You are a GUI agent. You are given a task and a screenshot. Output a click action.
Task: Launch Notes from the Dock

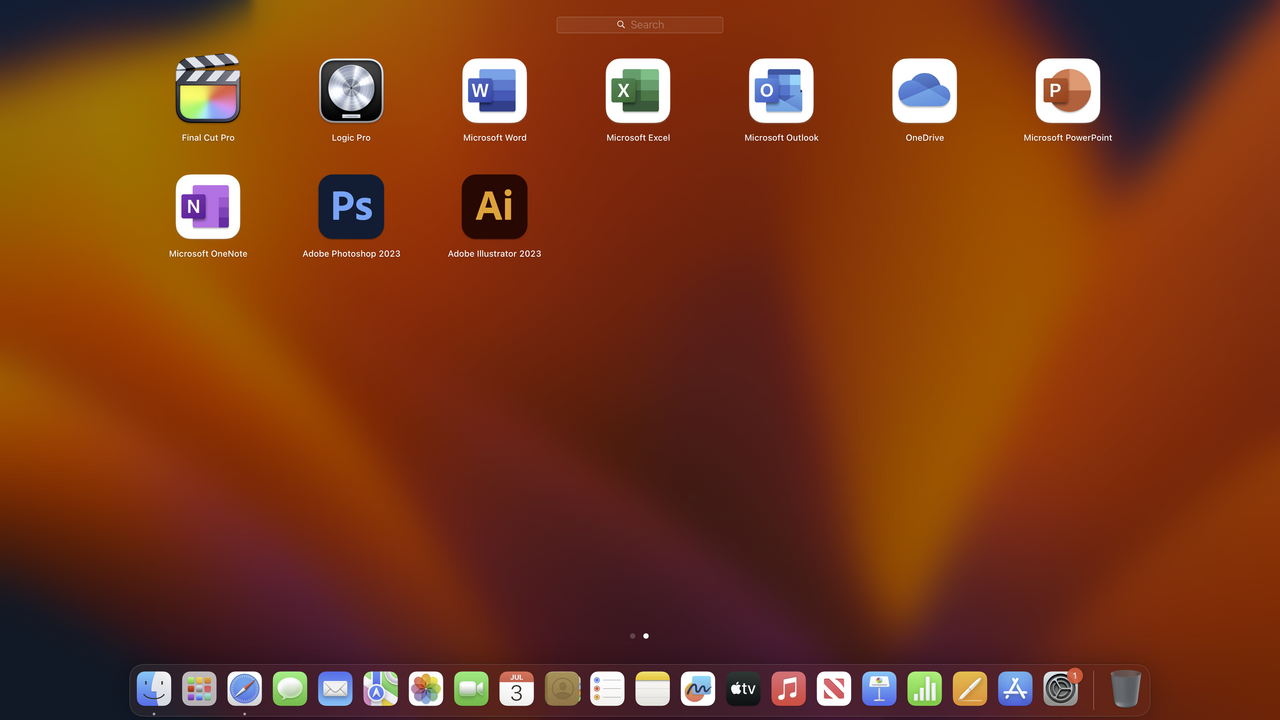652,689
